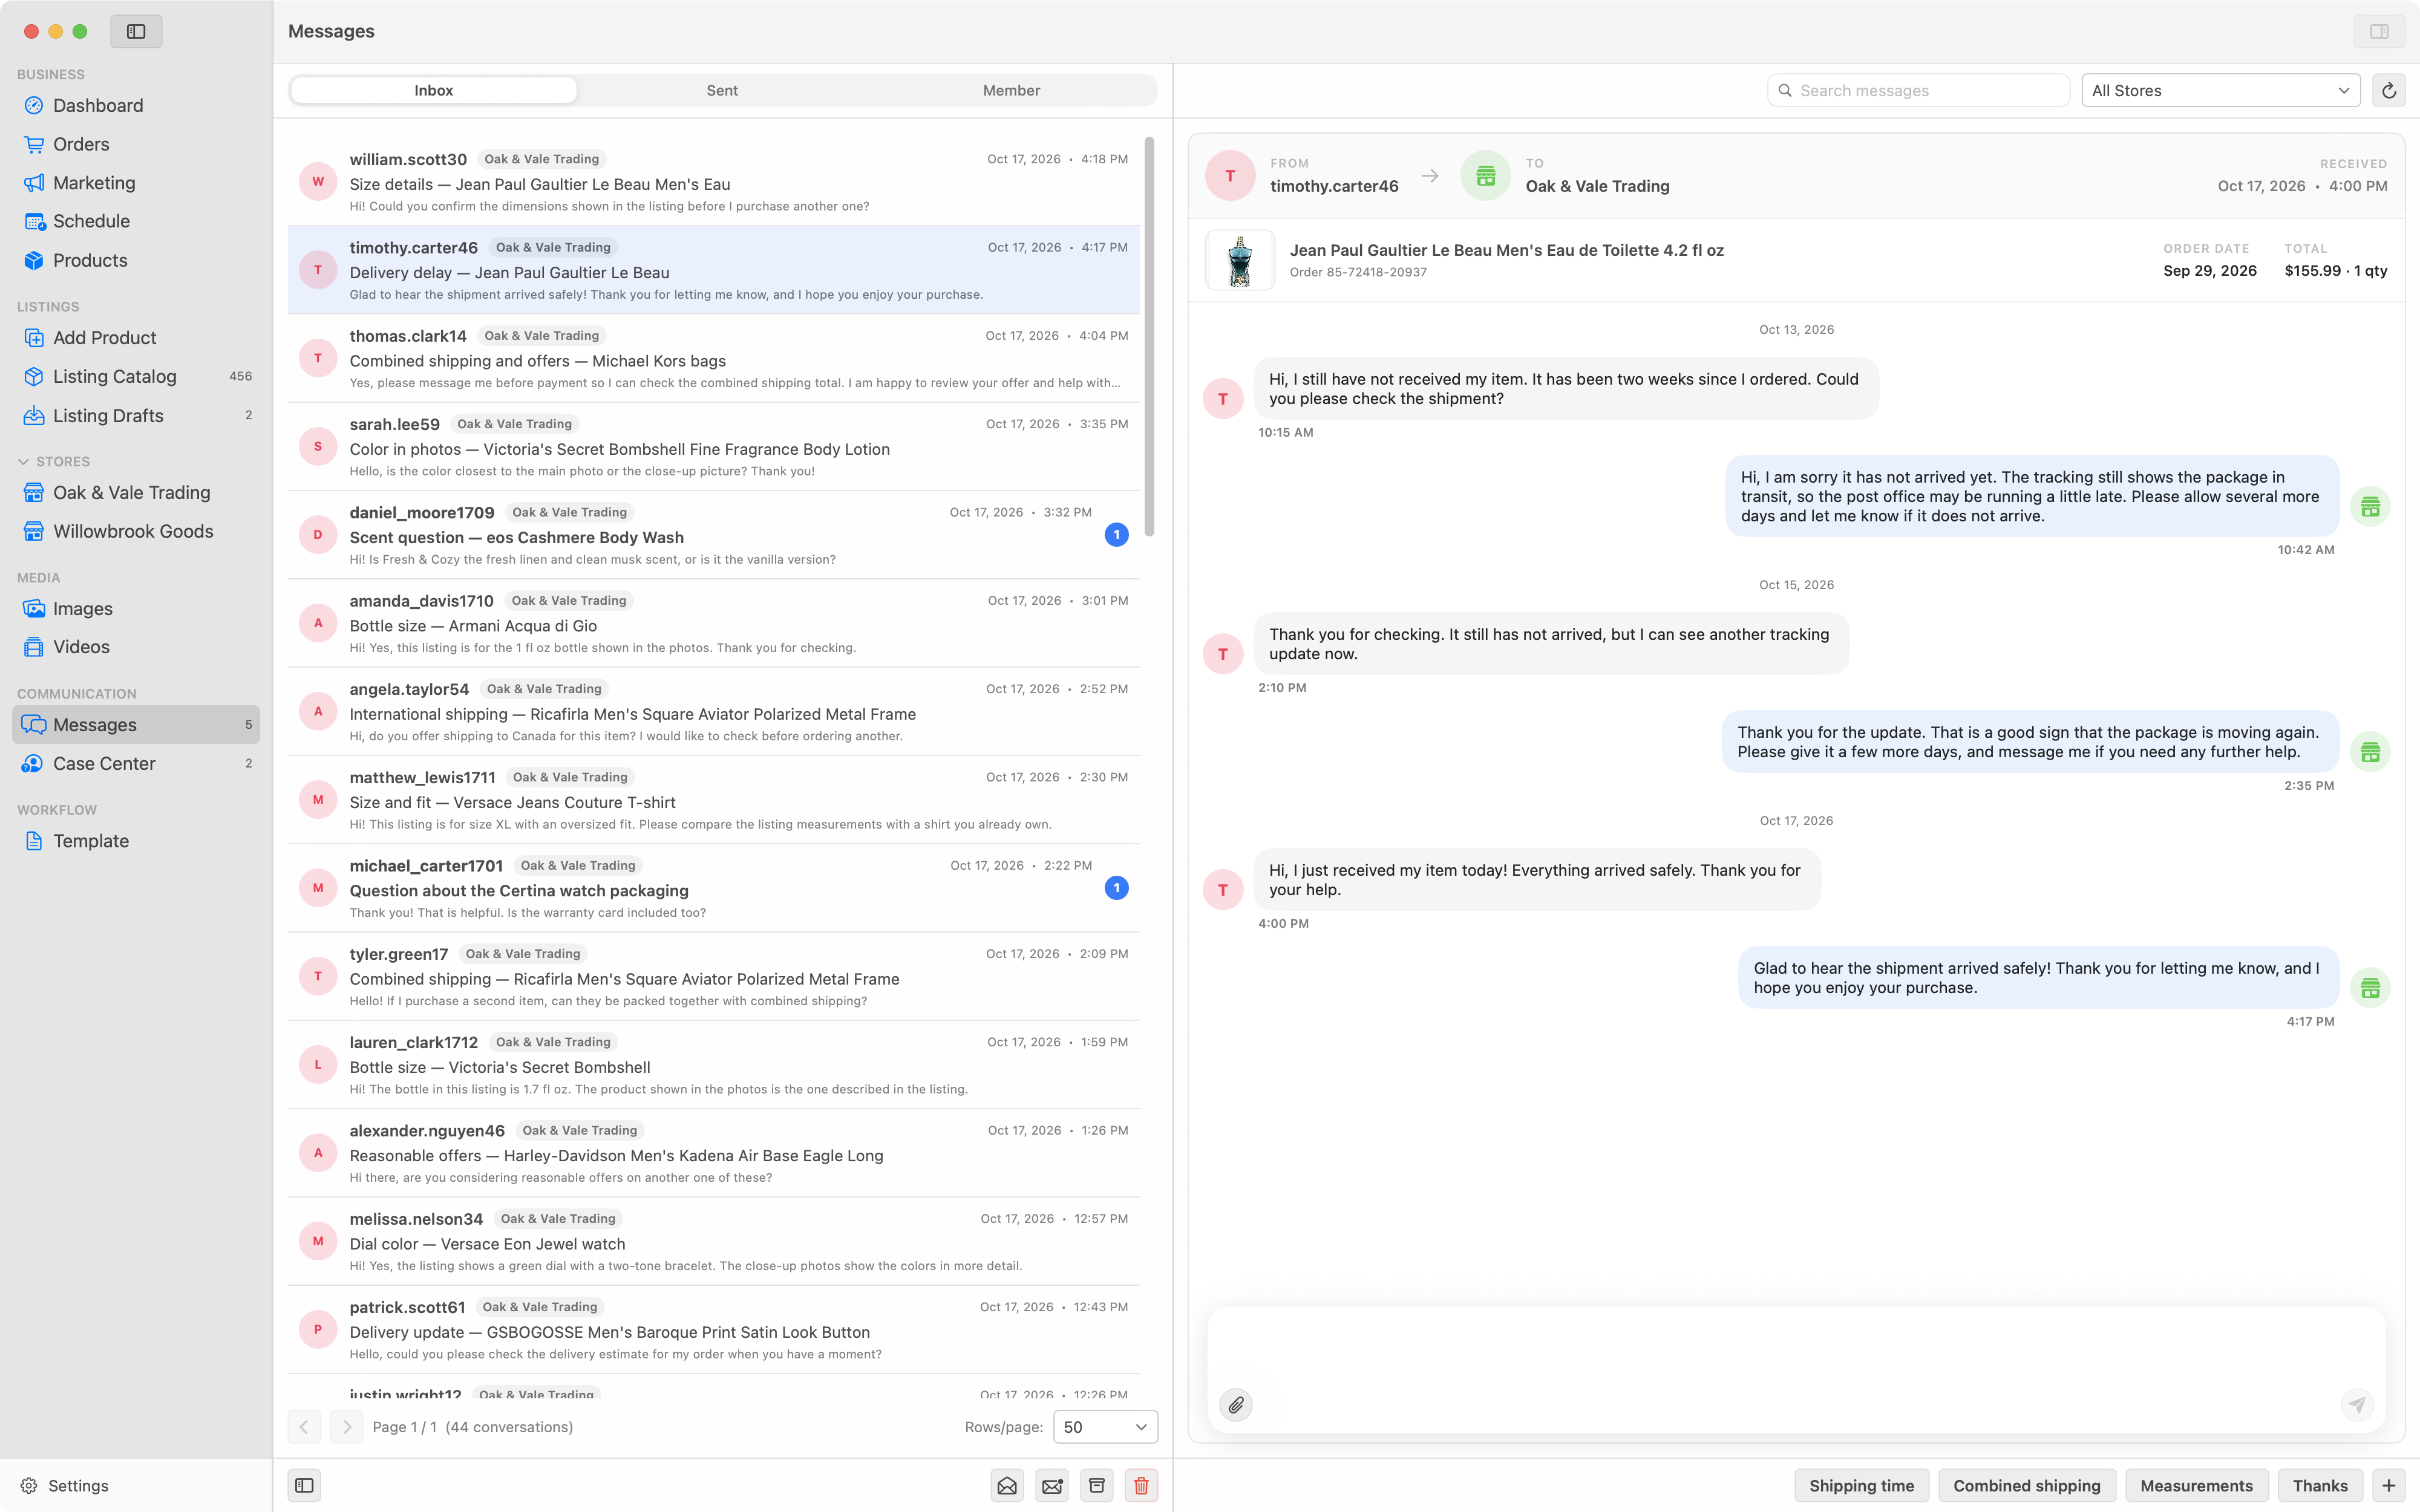Open the All Stores dropdown
Screen dimensions: 2420x1512
(2220, 90)
